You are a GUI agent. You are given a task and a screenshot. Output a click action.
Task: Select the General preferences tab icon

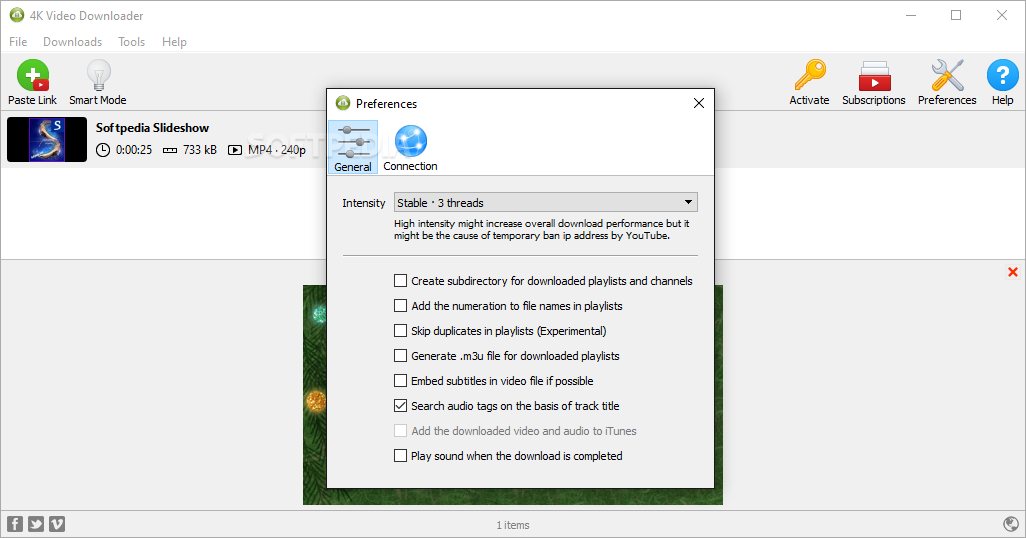pos(353,147)
